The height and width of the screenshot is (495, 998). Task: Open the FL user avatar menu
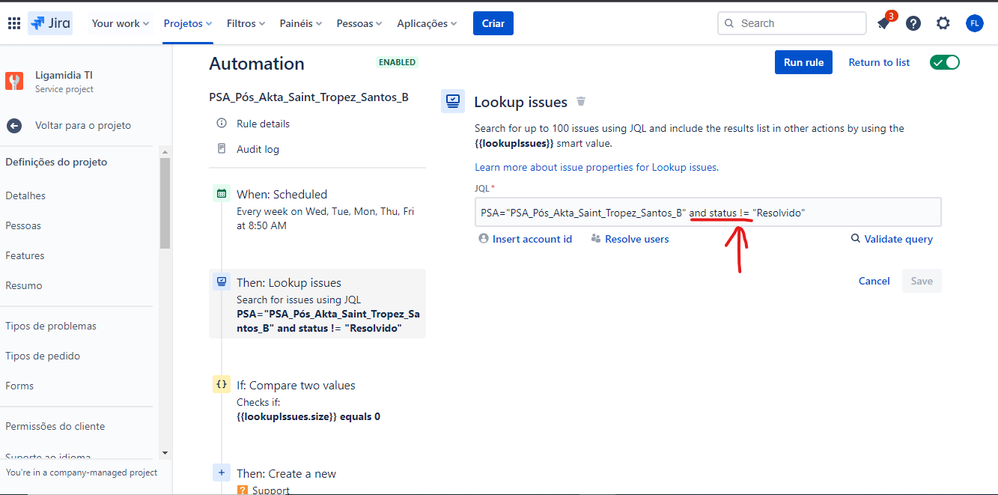[974, 24]
